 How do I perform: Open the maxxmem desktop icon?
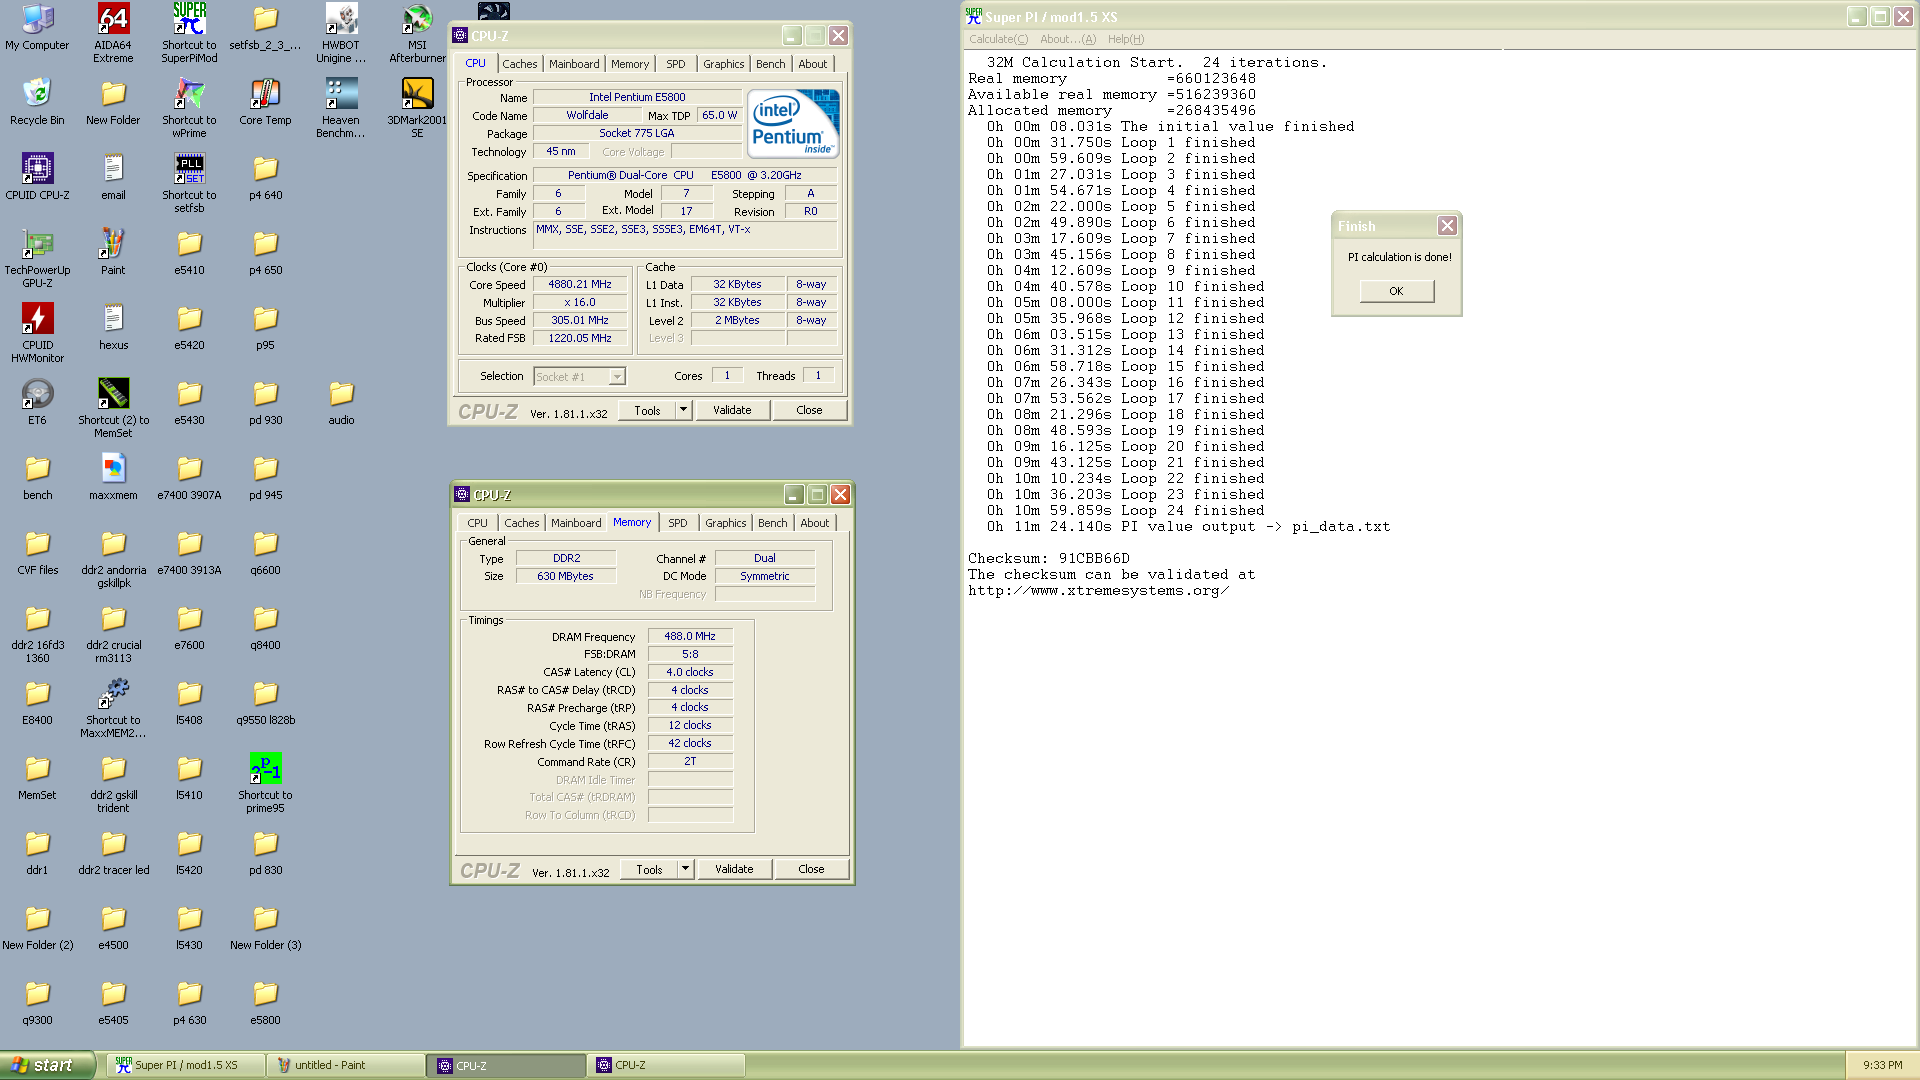pos(113,477)
